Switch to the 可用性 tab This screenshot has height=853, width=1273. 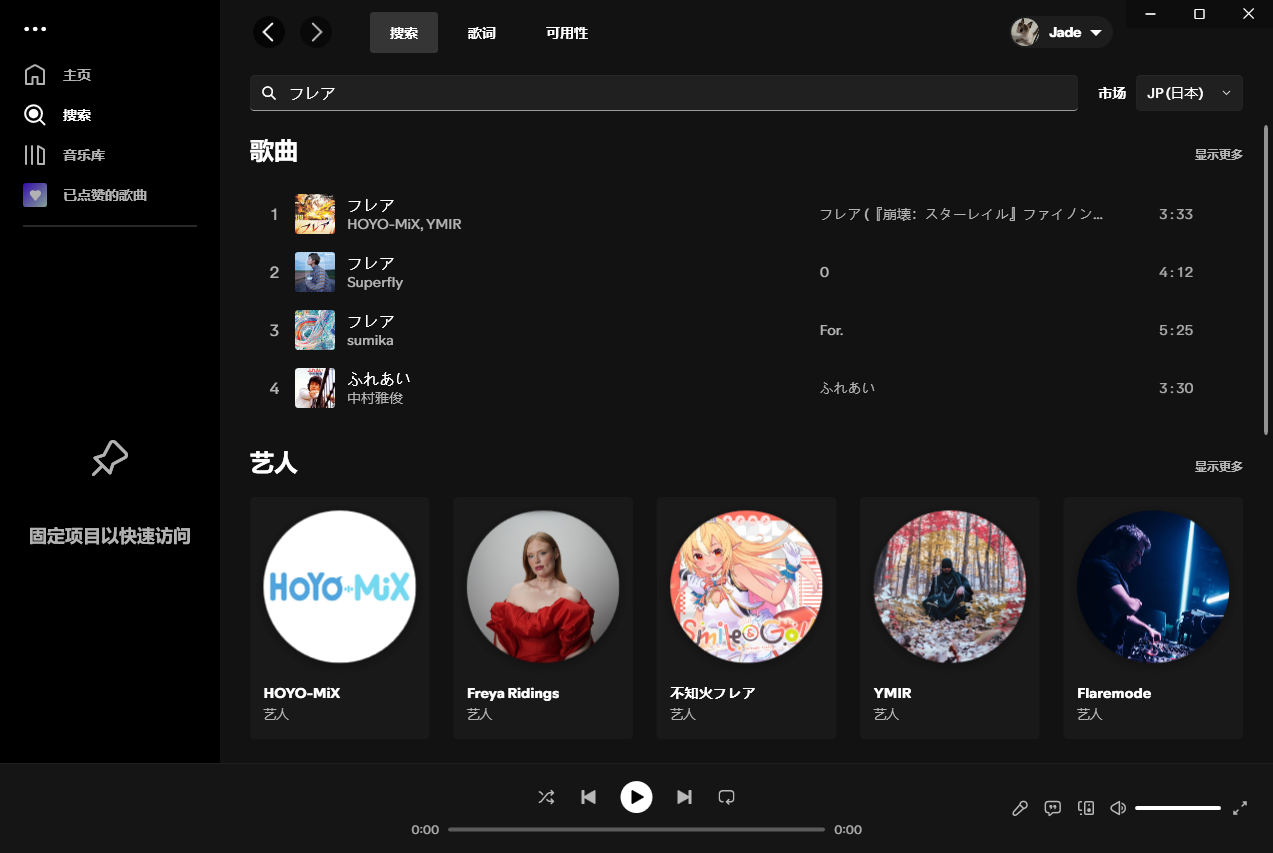566,33
